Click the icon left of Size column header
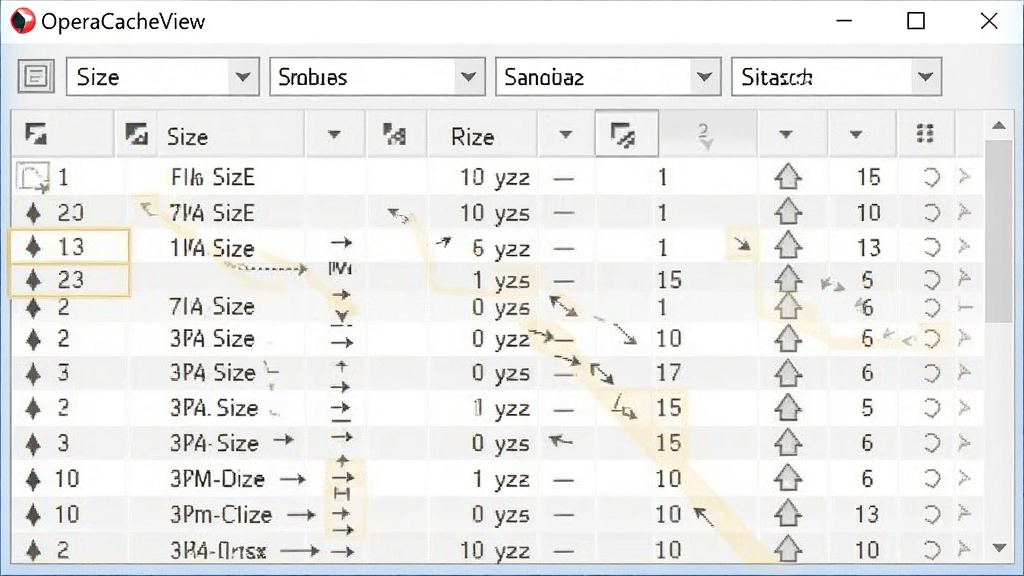This screenshot has width=1024, height=576. click(x=136, y=134)
